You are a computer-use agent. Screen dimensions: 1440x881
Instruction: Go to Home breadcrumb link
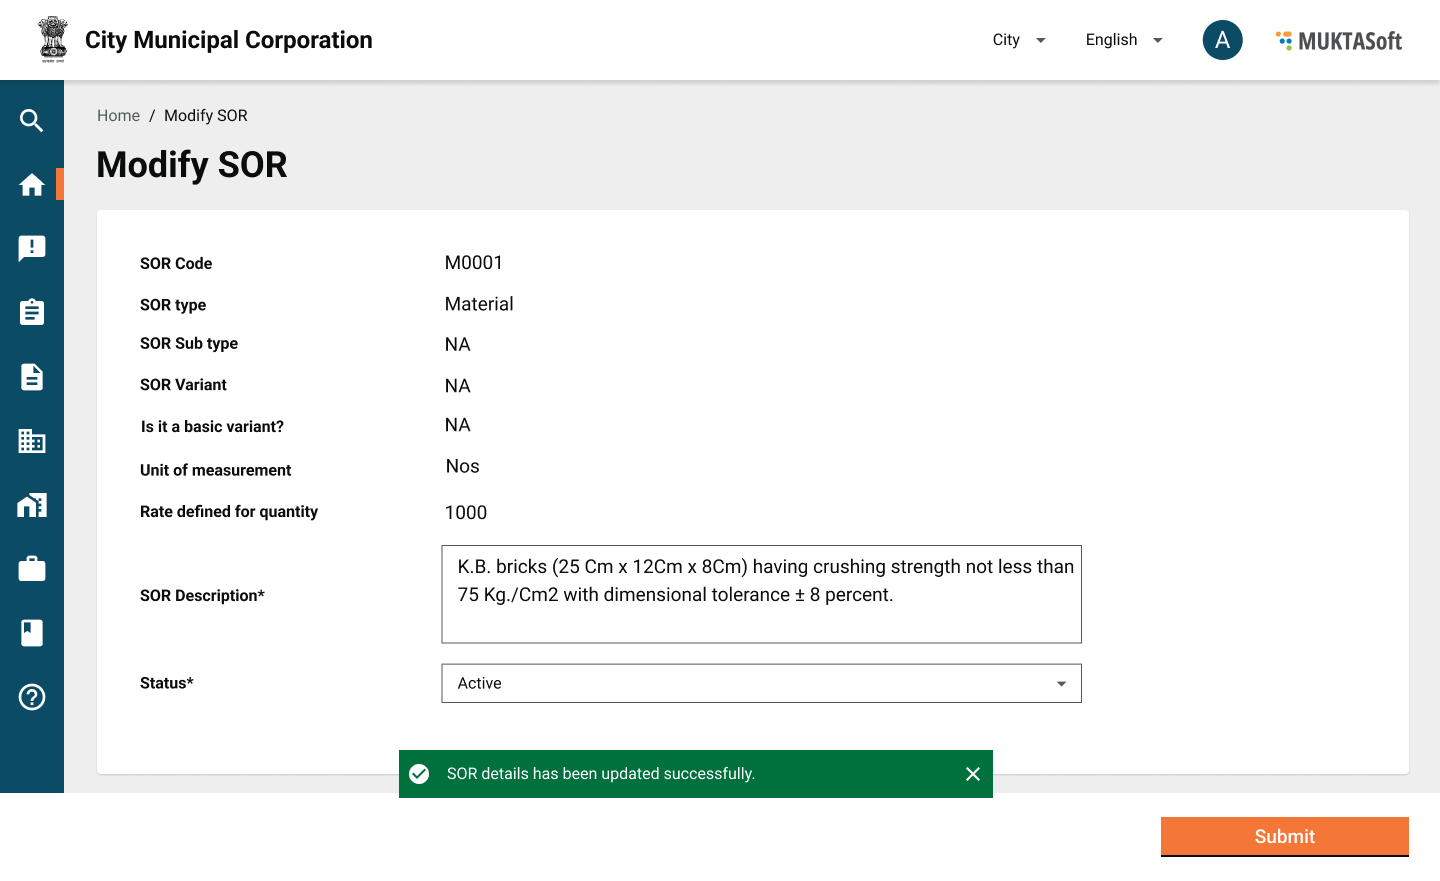pyautogui.click(x=118, y=116)
